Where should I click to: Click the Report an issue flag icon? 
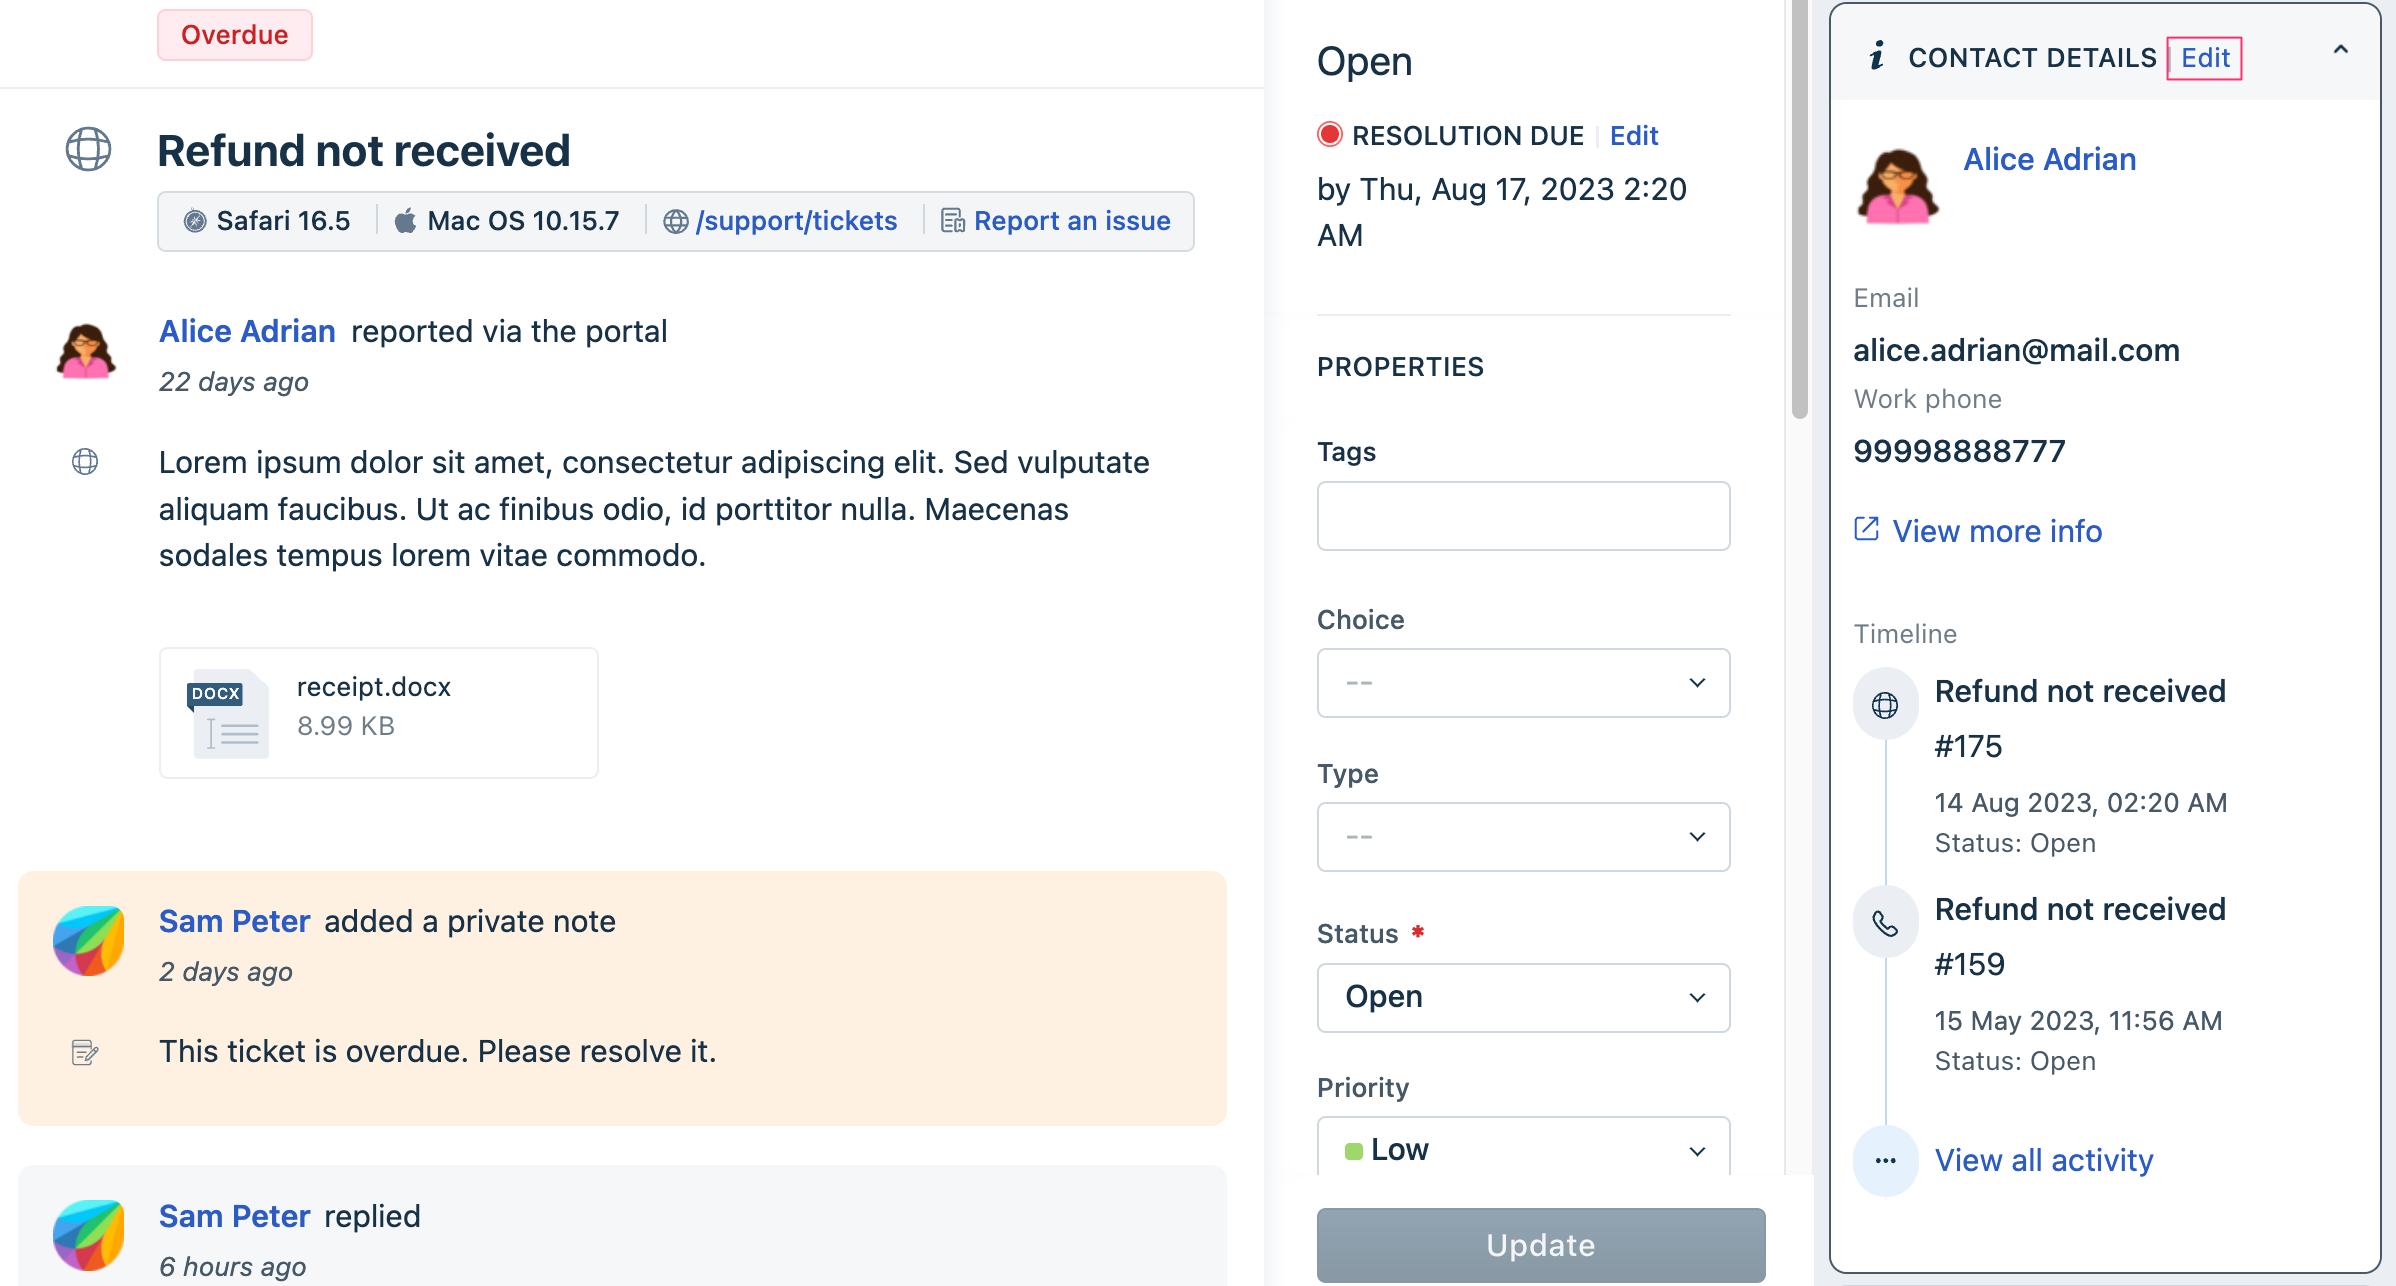(x=951, y=220)
